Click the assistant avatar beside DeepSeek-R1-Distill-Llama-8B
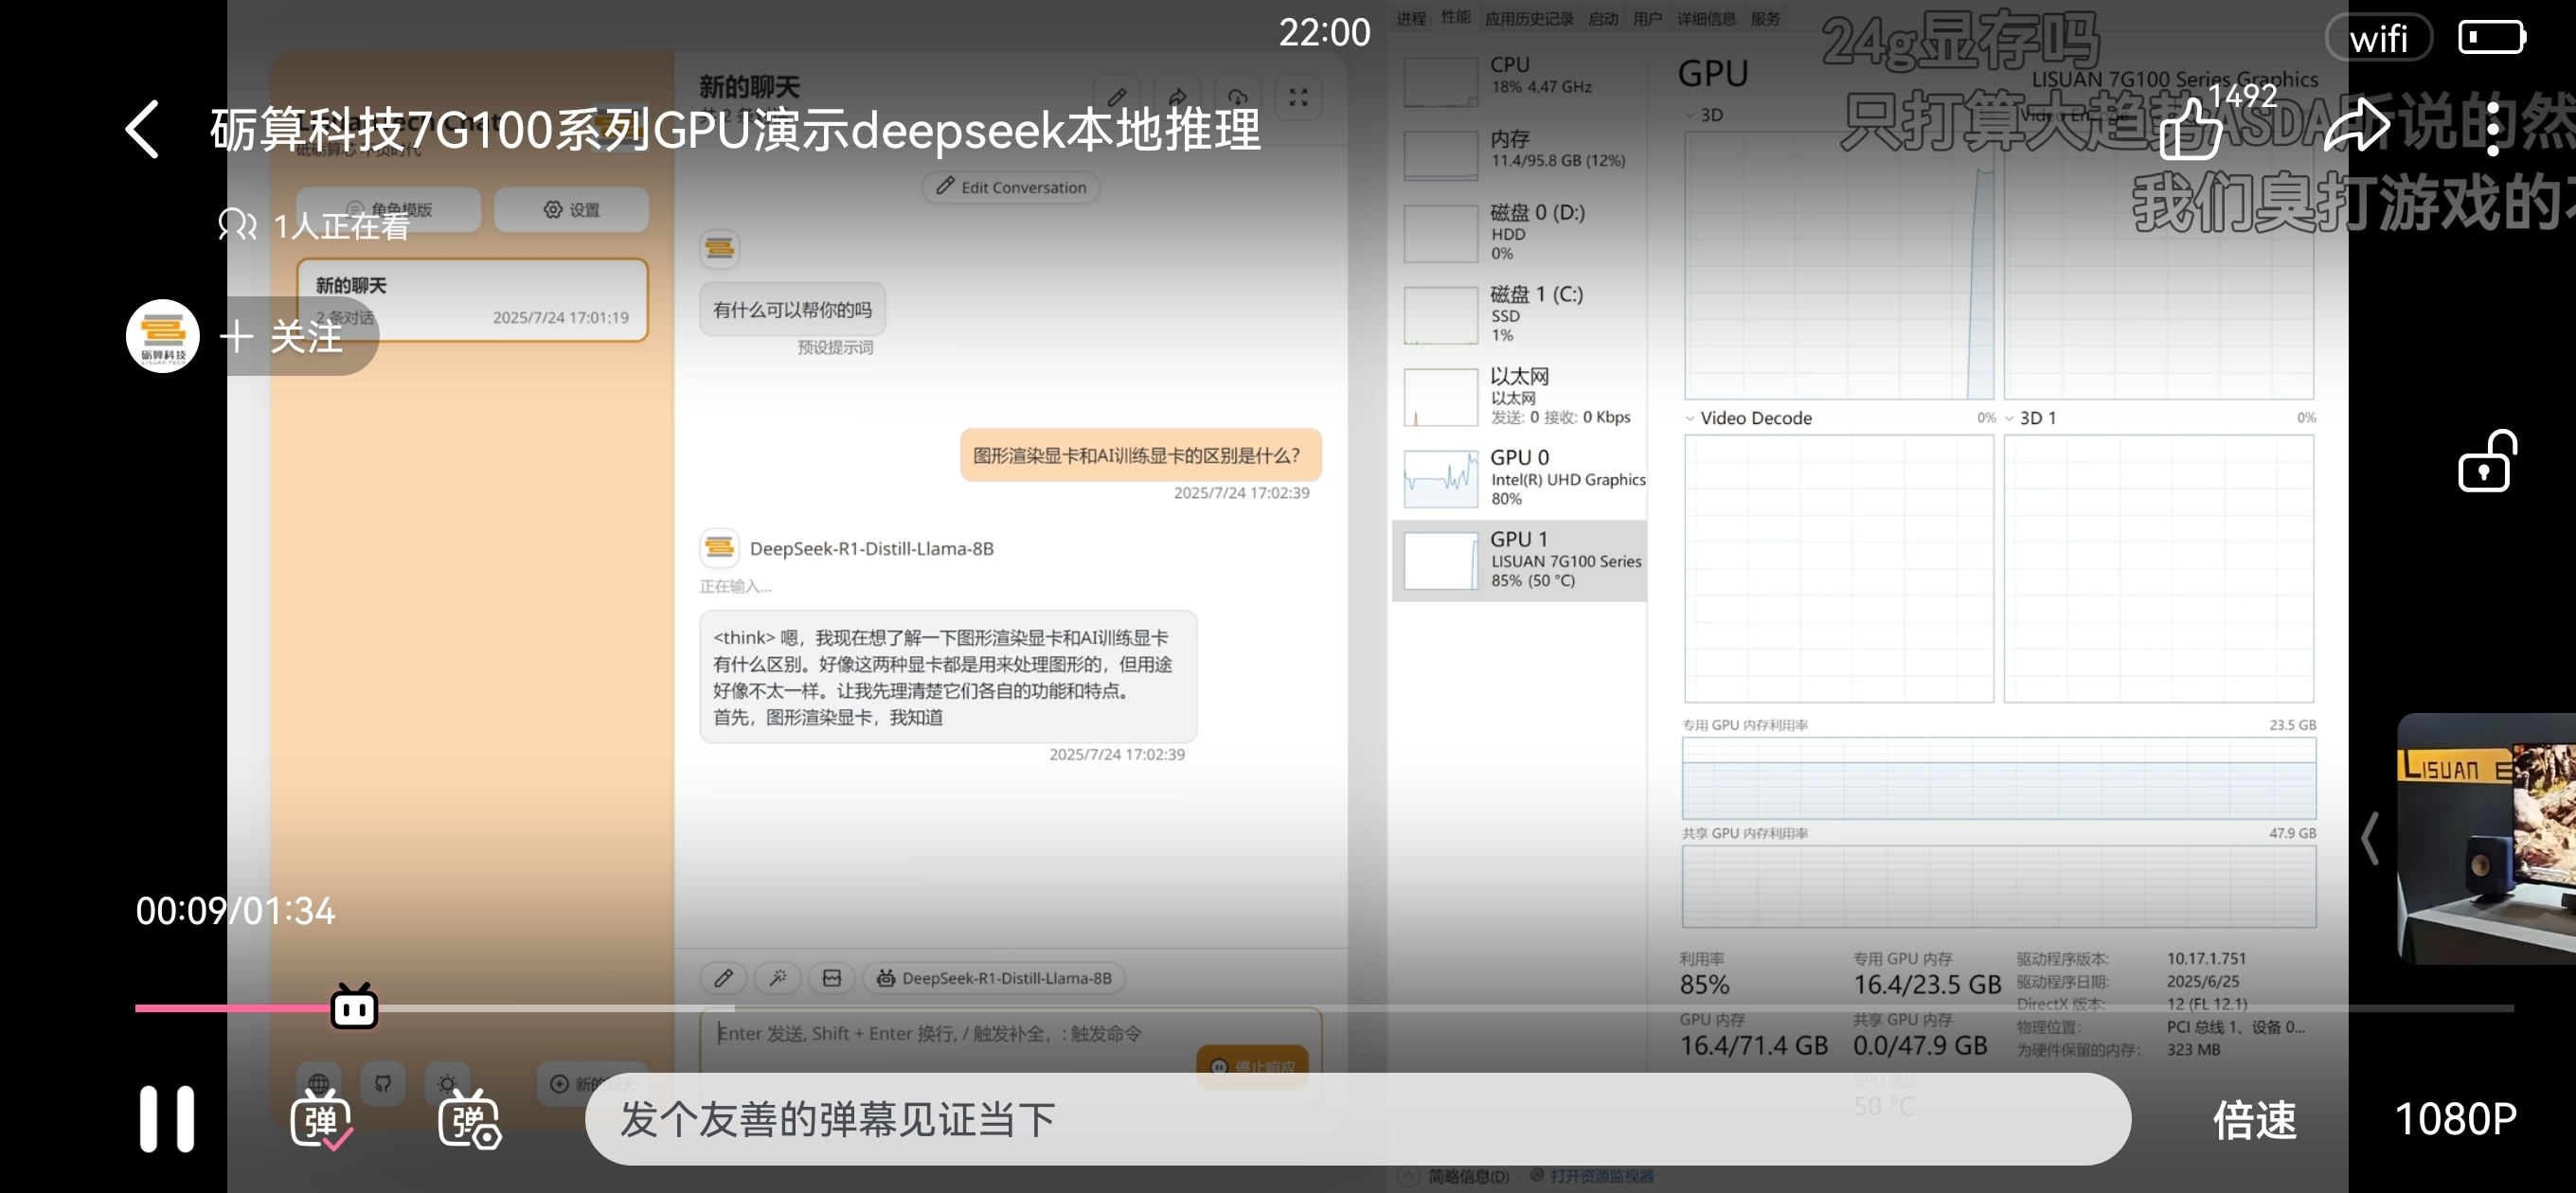 point(719,548)
